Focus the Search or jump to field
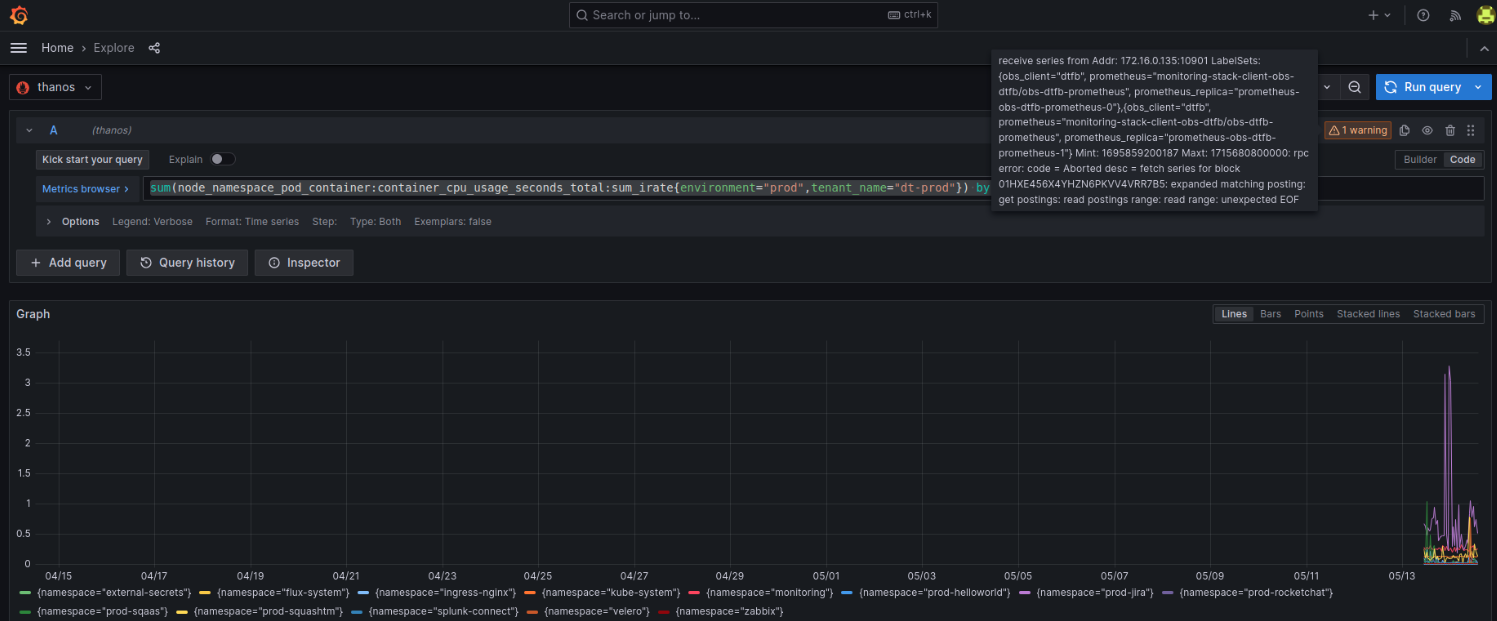Screen dimensions: 1497x621 click(x=753, y=15)
